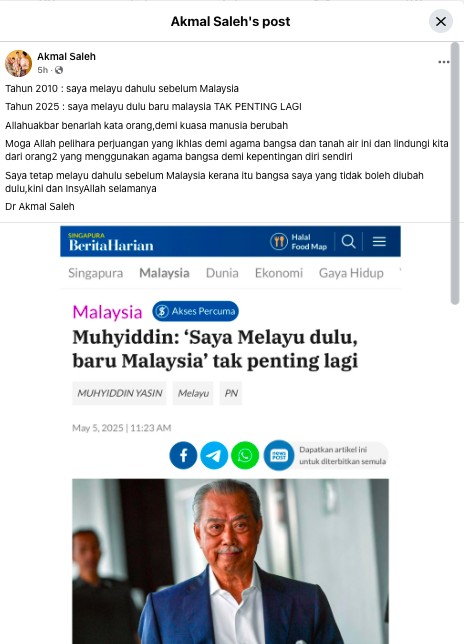Open the Halal Food Map icon

coord(279,242)
